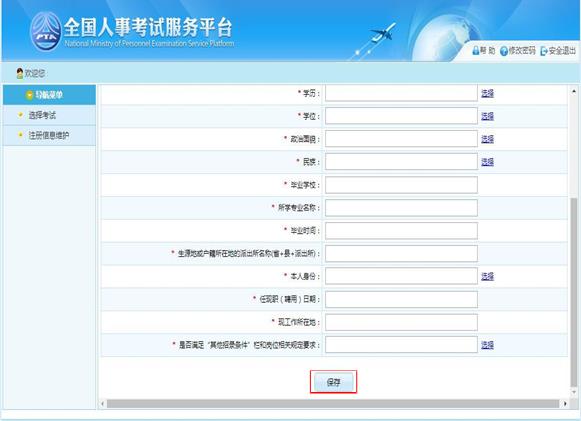Open 选择 picker for 本人身份

coord(487,276)
